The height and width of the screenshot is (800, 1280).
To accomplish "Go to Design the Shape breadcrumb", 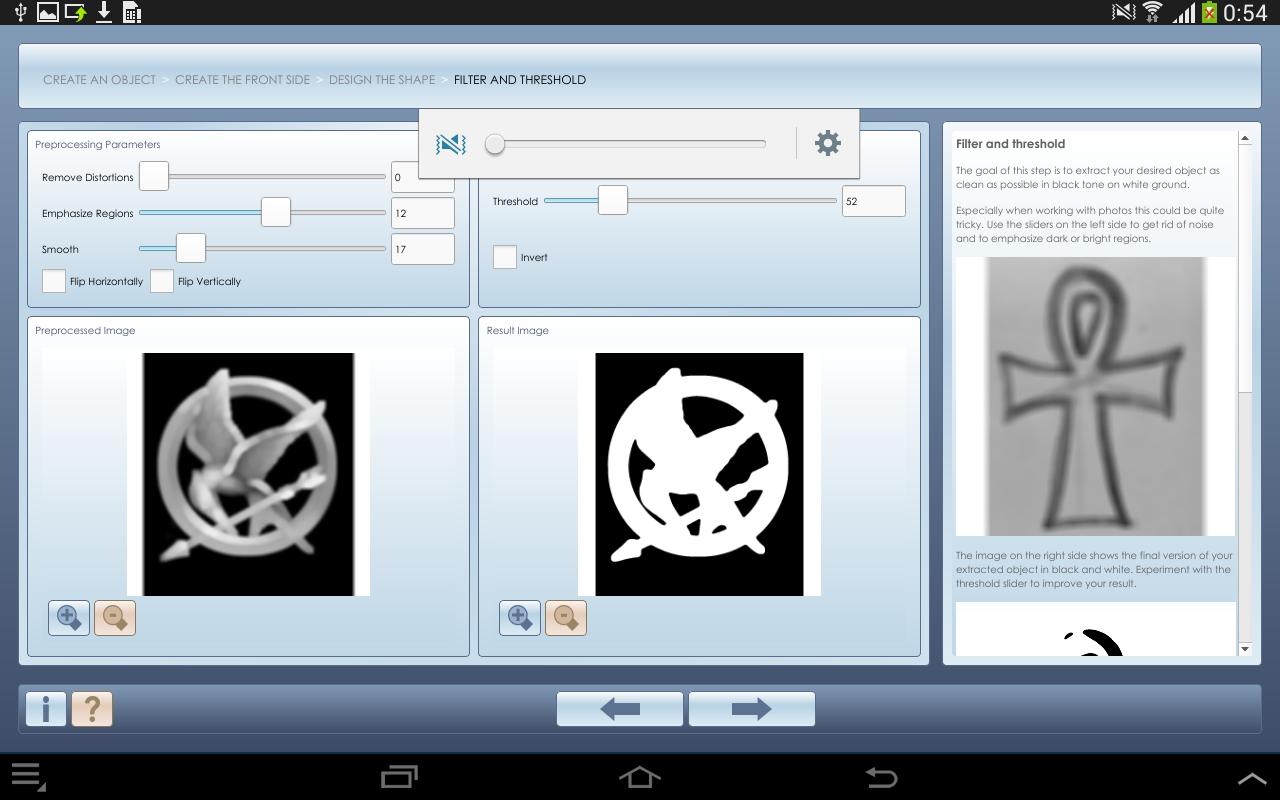I will (x=382, y=80).
